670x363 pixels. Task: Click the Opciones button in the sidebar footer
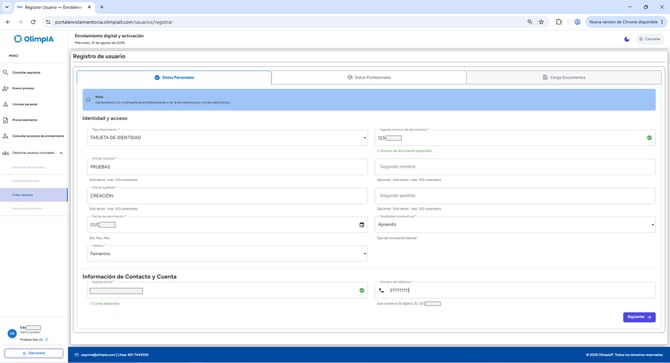tap(34, 353)
